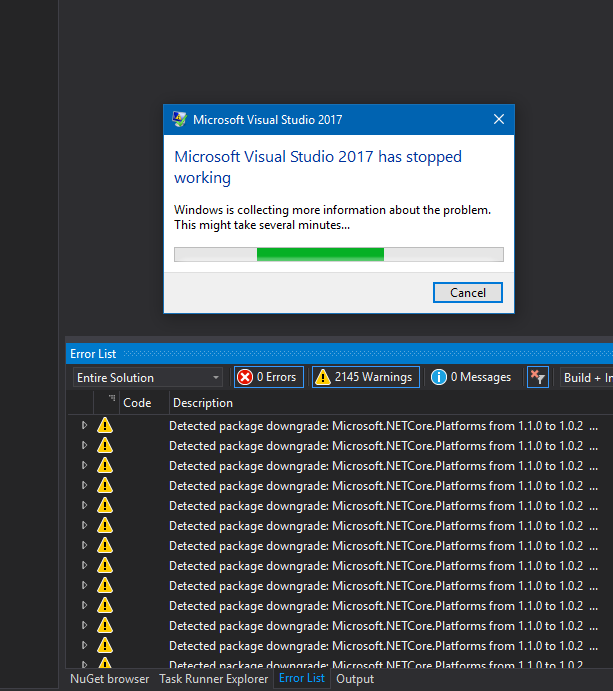Click the funnel filter icon with red X
The image size is (613, 691).
click(x=538, y=377)
